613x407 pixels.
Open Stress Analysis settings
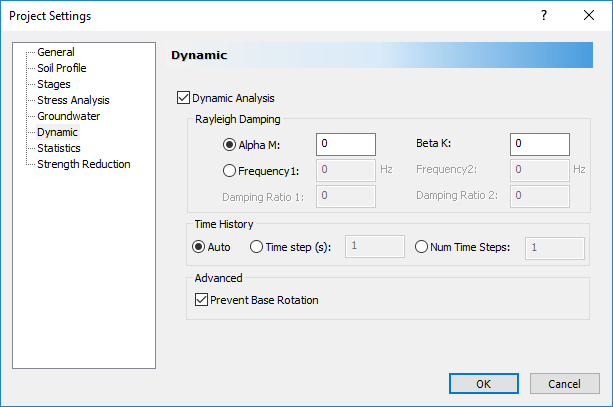73,100
